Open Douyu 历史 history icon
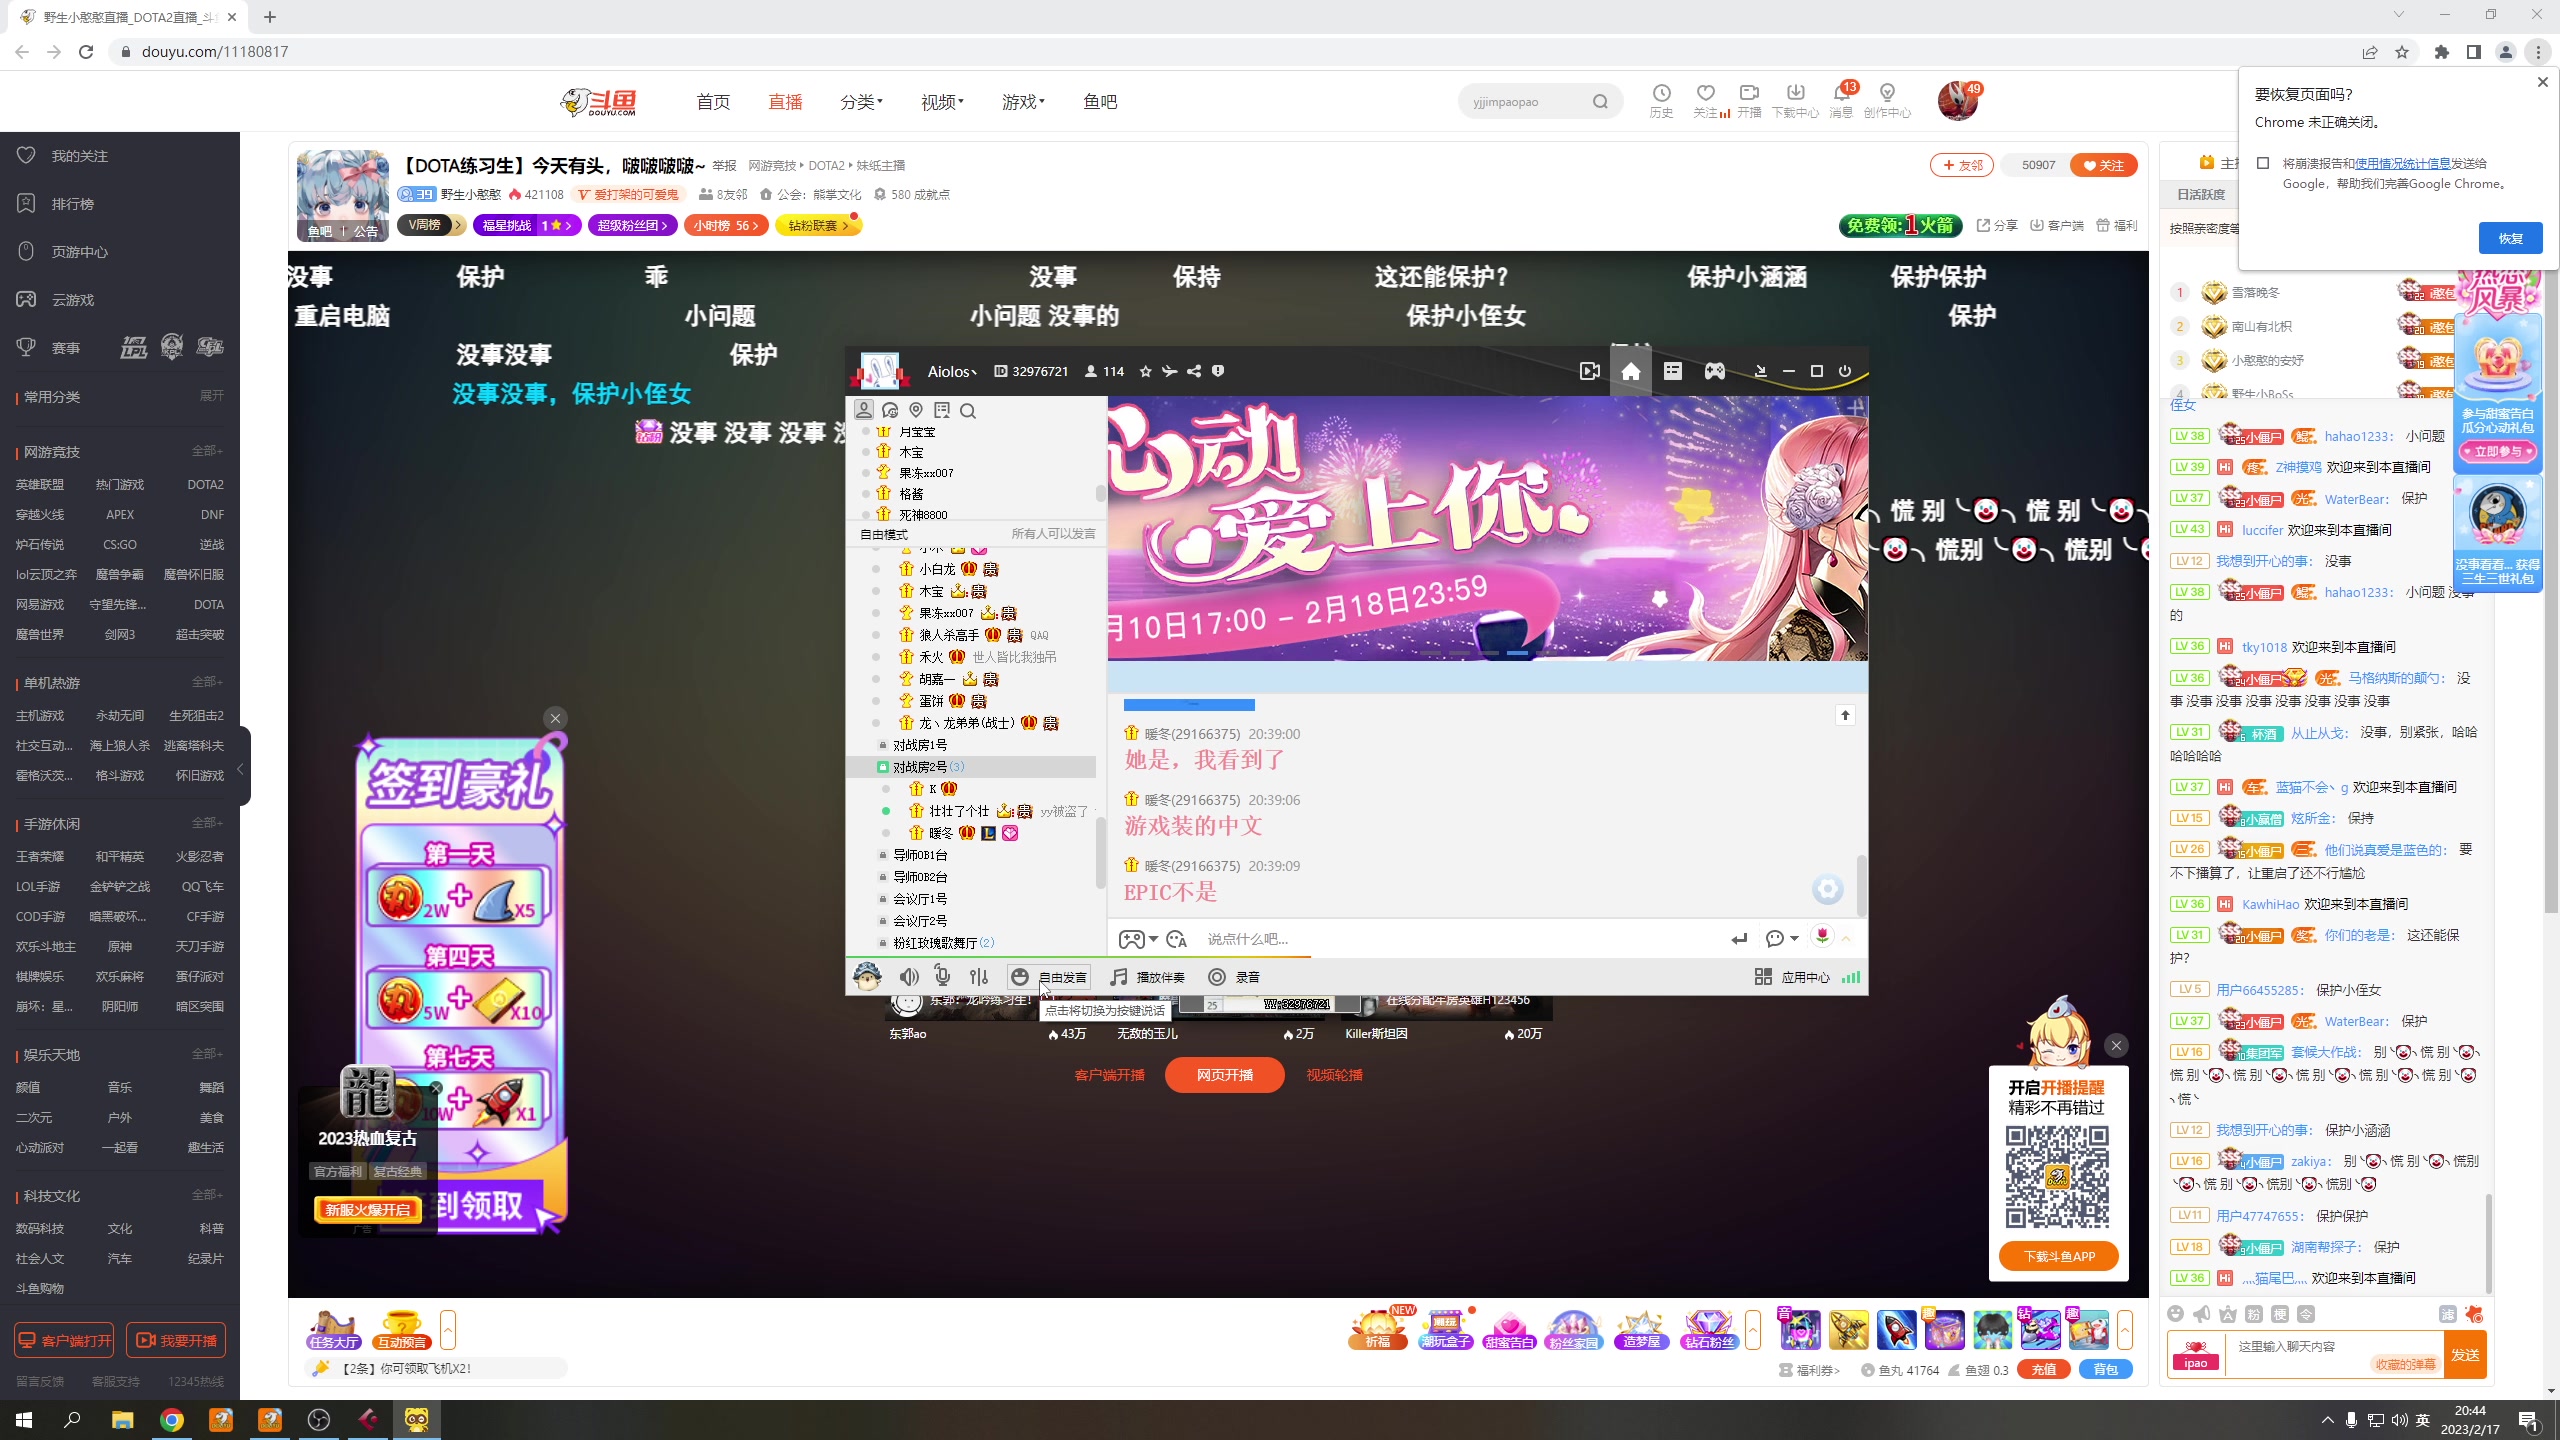This screenshot has height=1440, width=2560. (x=1661, y=101)
